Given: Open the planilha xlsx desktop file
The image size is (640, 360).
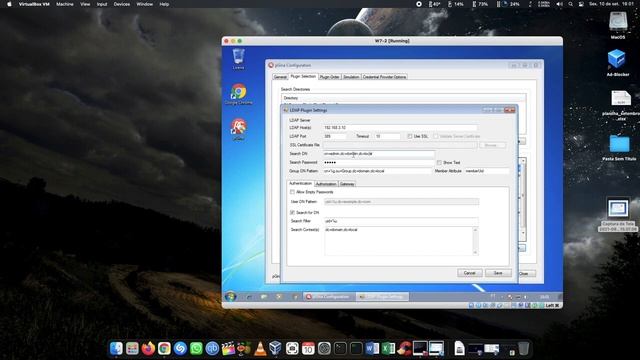Looking at the screenshot, I should [620, 104].
